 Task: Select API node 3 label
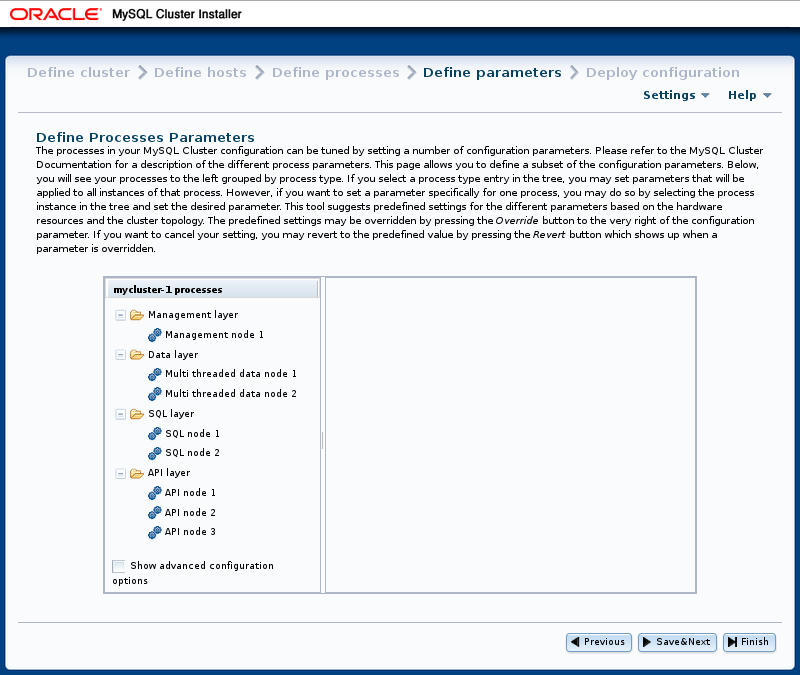pos(190,532)
